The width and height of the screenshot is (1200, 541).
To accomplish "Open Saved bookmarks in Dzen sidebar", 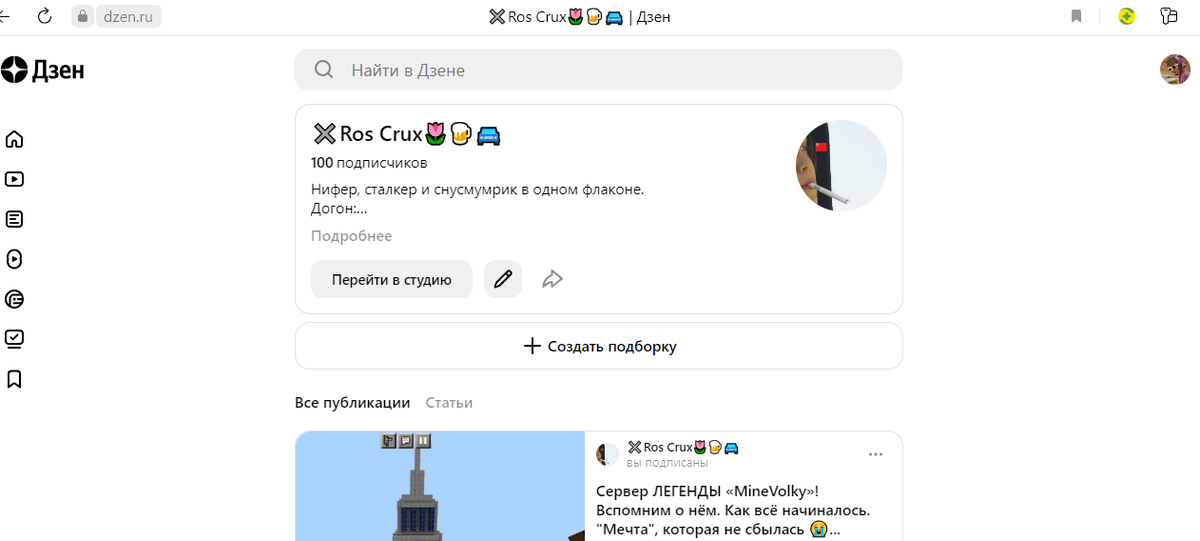I will 14,379.
